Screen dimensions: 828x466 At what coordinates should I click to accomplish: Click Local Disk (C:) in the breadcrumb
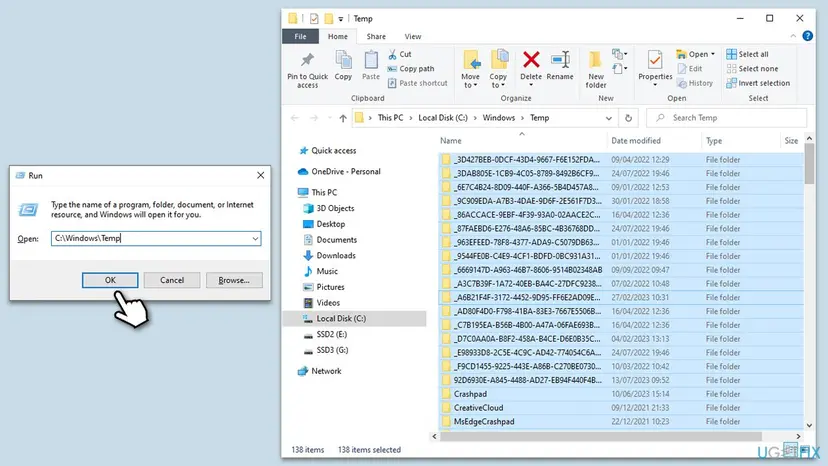(443, 118)
